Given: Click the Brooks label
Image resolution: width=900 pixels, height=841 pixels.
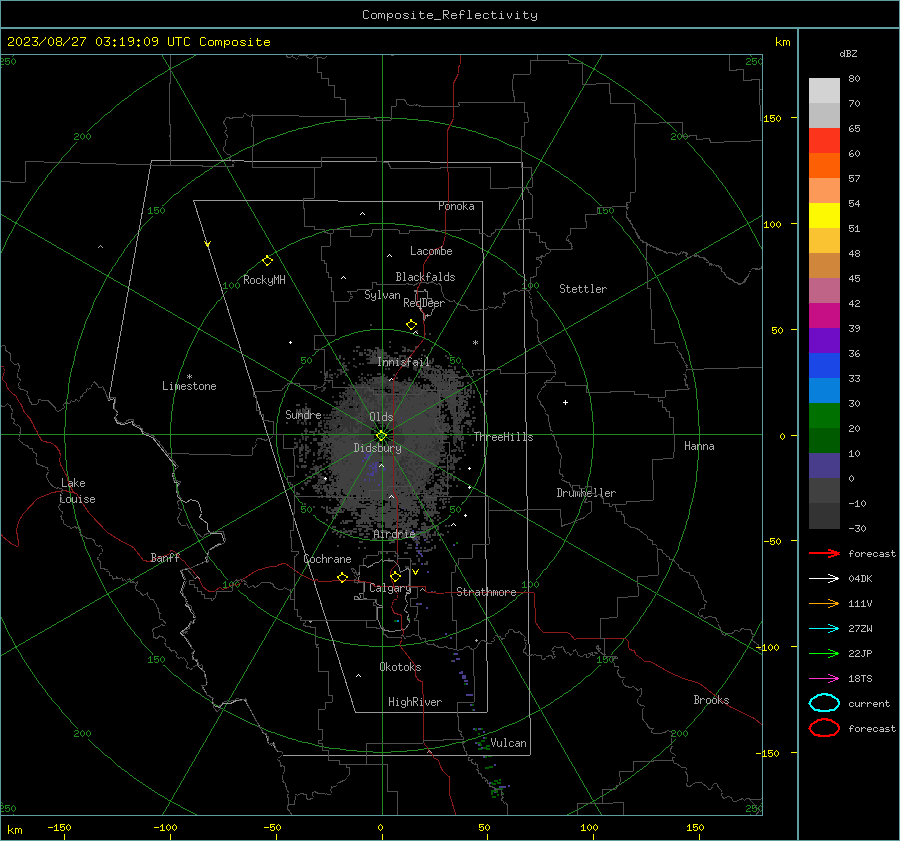Looking at the screenshot, I should pos(711,700).
